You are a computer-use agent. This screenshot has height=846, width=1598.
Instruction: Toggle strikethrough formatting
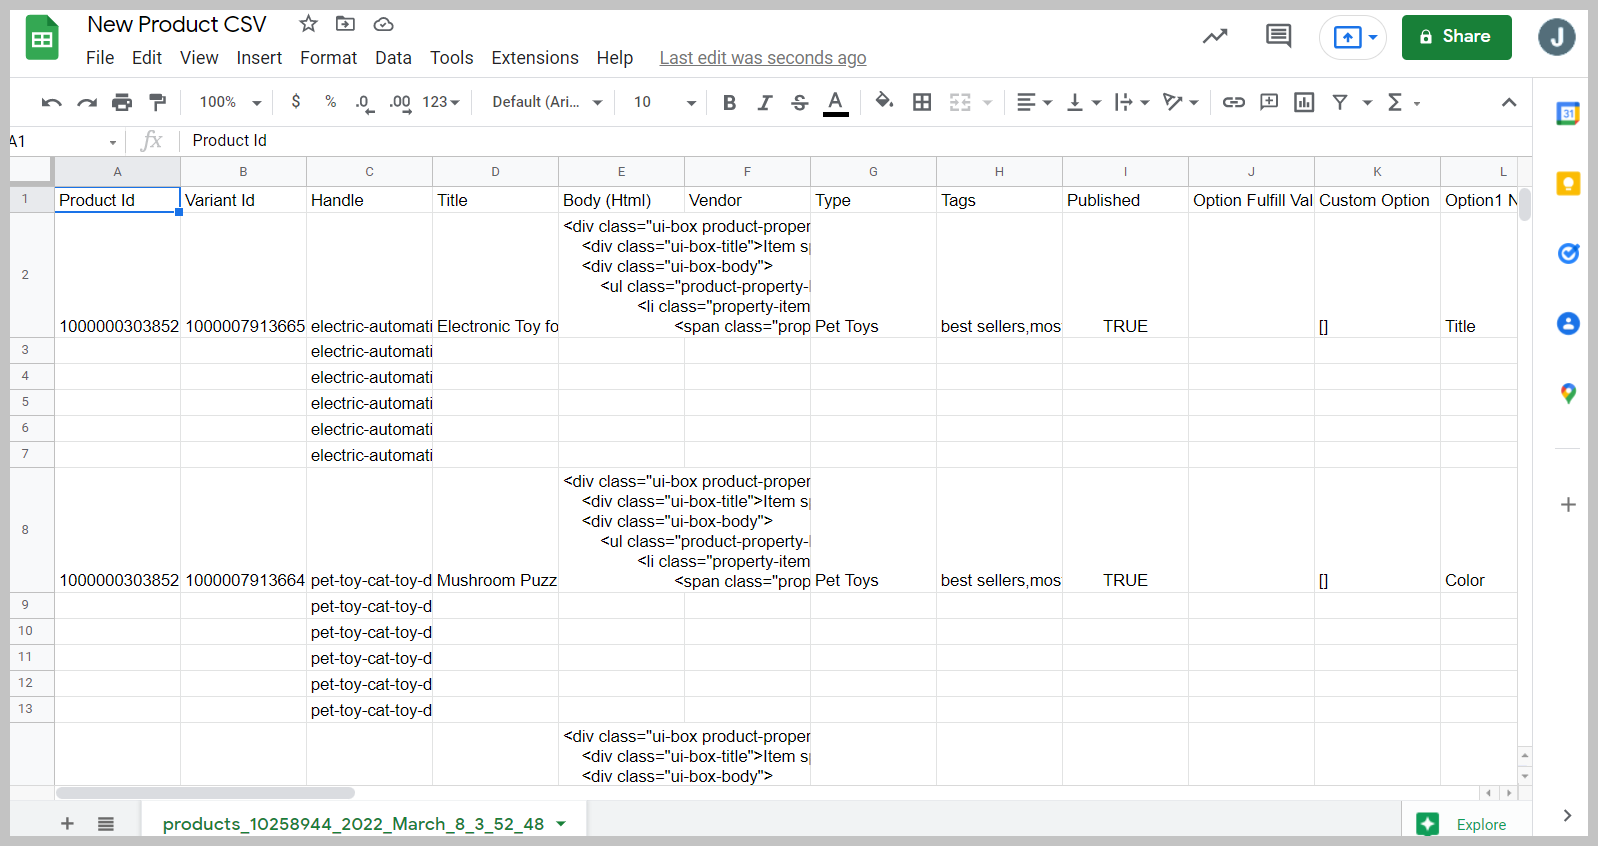point(799,102)
